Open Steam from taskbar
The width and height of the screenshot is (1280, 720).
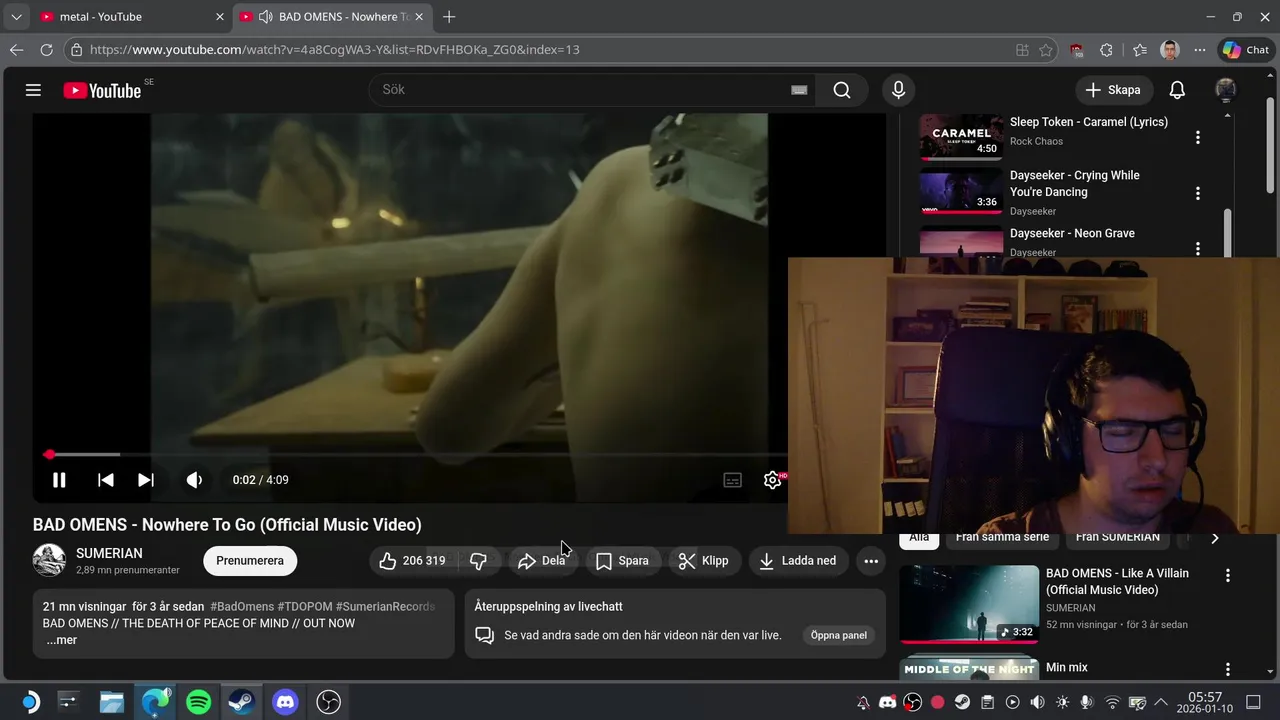point(241,702)
